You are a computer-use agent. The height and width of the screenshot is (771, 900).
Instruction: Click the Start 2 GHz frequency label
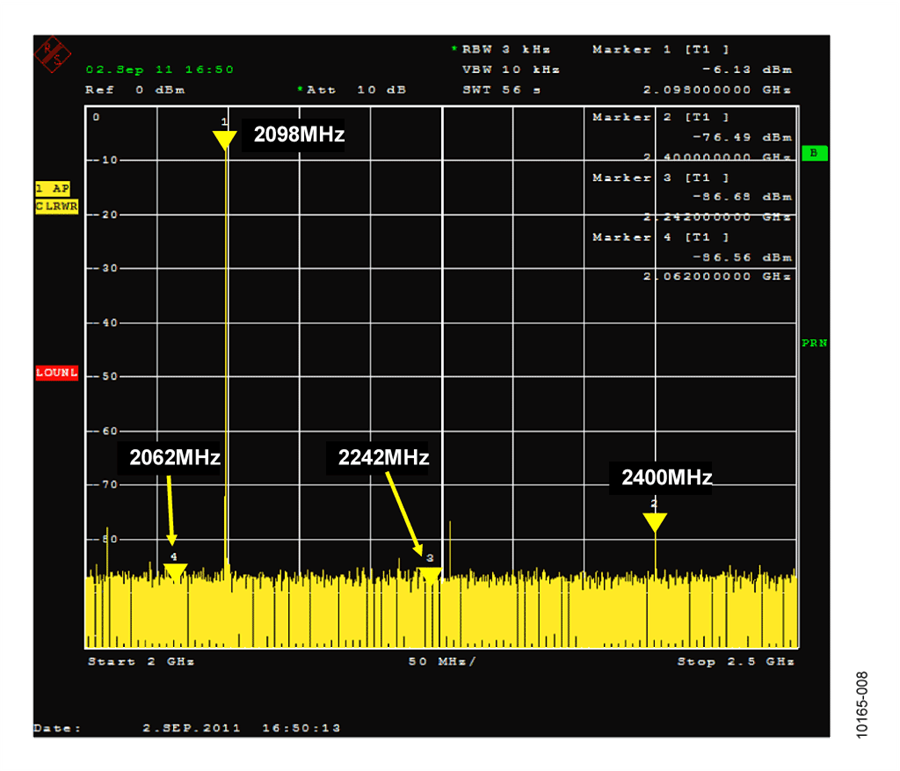tap(140, 662)
